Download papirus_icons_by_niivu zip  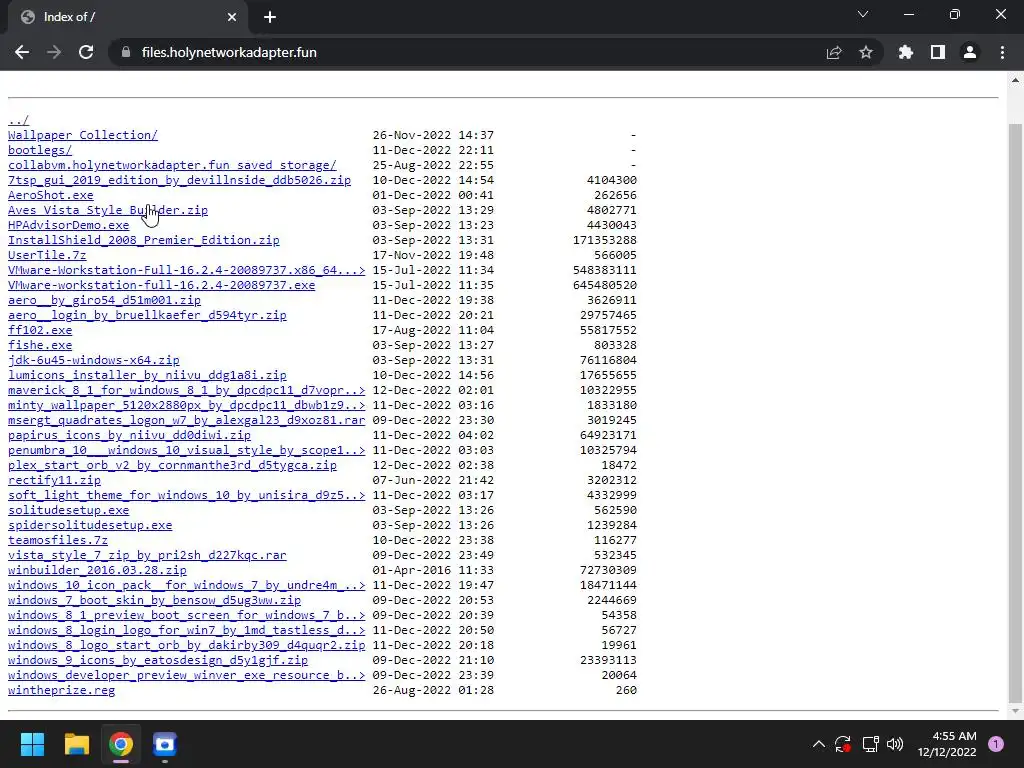(129, 436)
